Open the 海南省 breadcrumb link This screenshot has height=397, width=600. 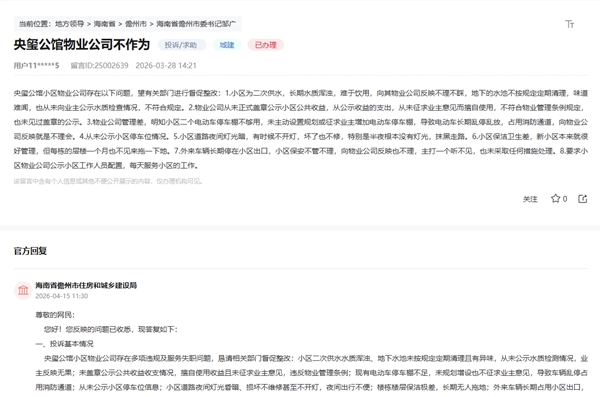pos(104,24)
